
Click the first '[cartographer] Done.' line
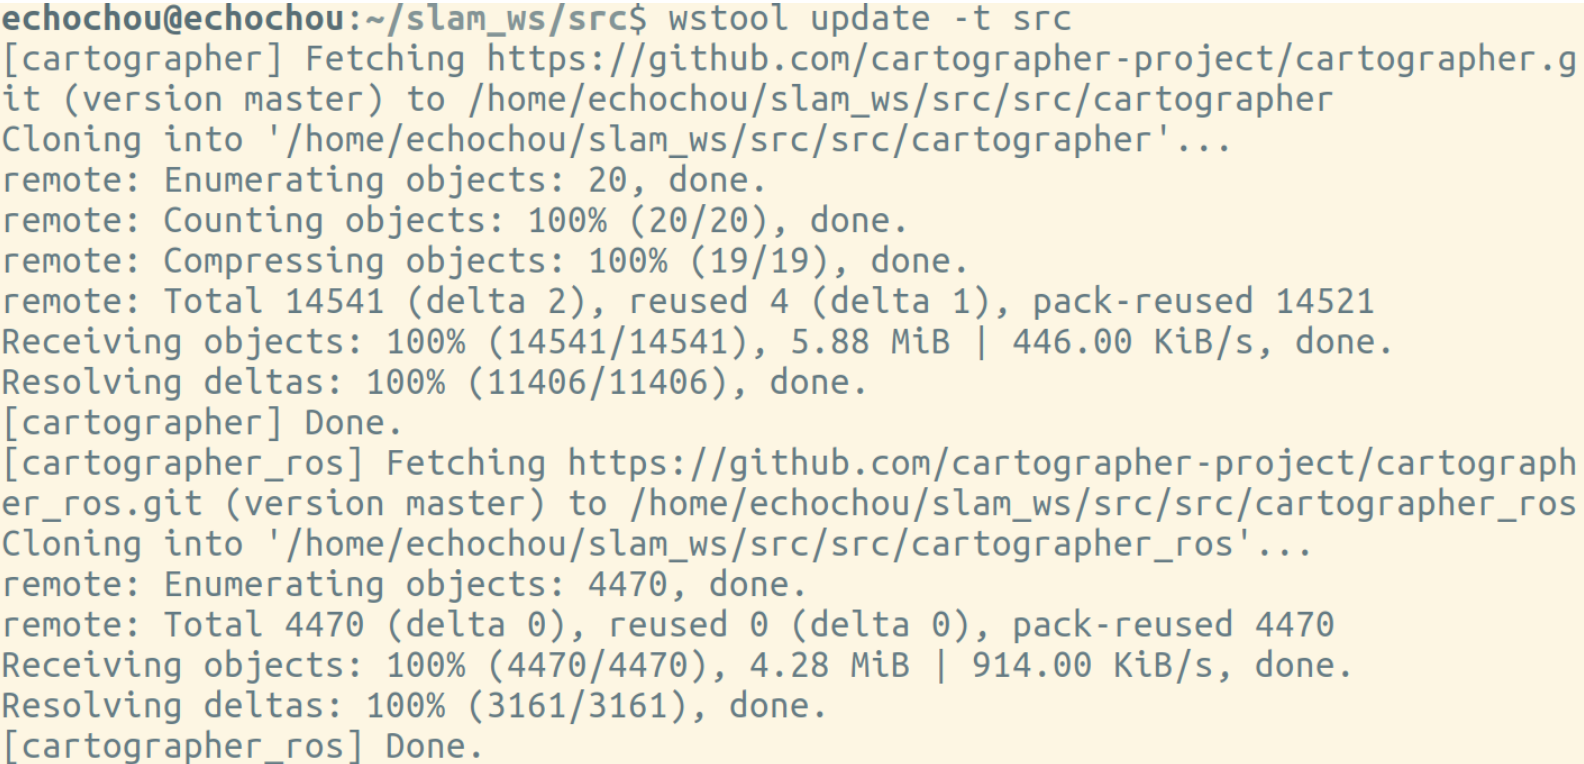click(202, 423)
